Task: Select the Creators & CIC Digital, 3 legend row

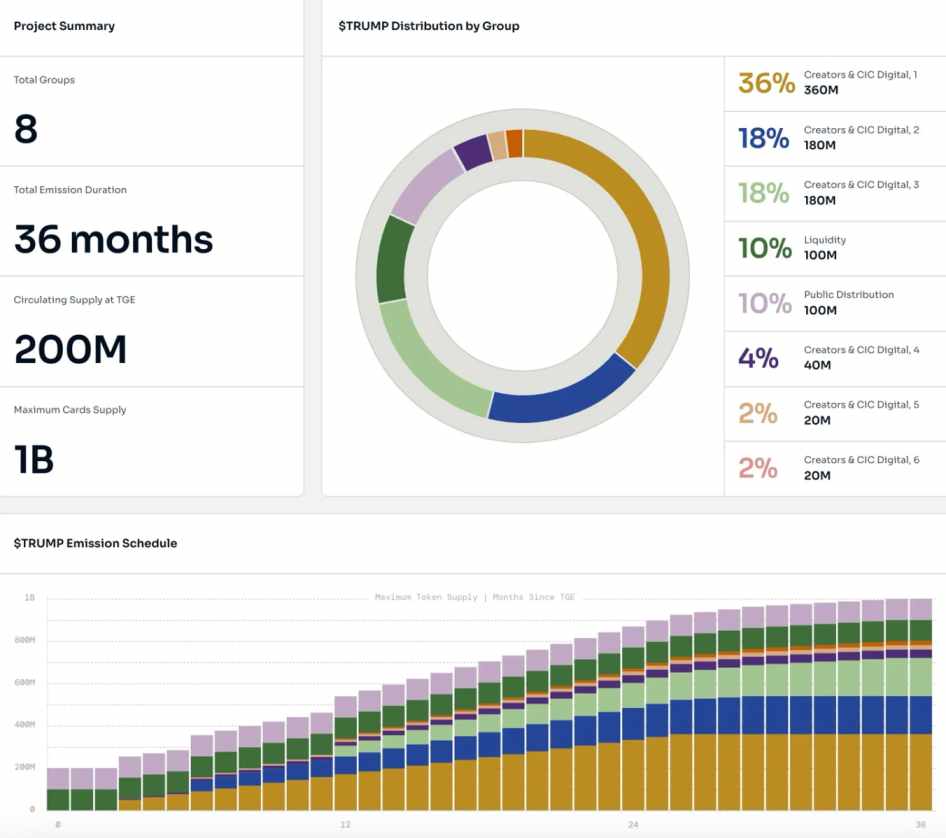Action: pyautogui.click(x=835, y=194)
